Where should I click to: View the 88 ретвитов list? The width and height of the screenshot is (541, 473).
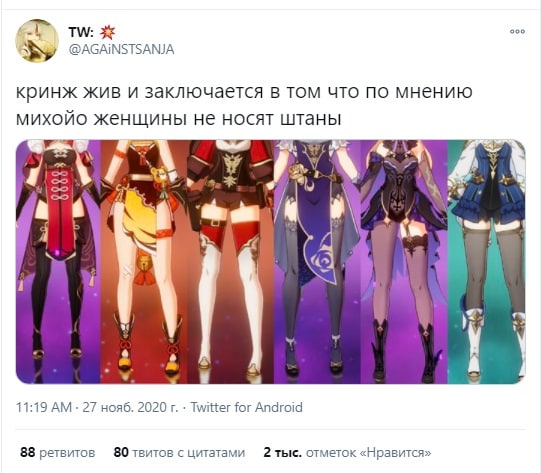(58, 452)
